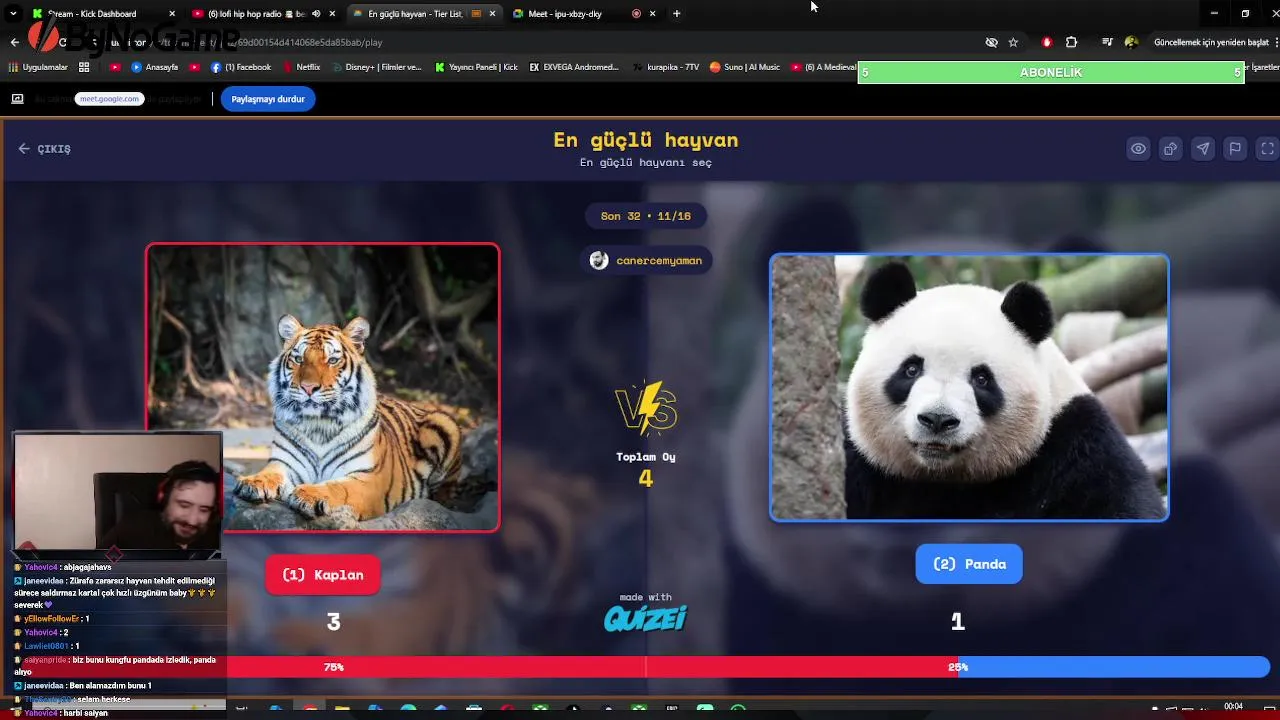Open the canercemyaman user chip
The width and height of the screenshot is (1280, 720).
coord(646,260)
